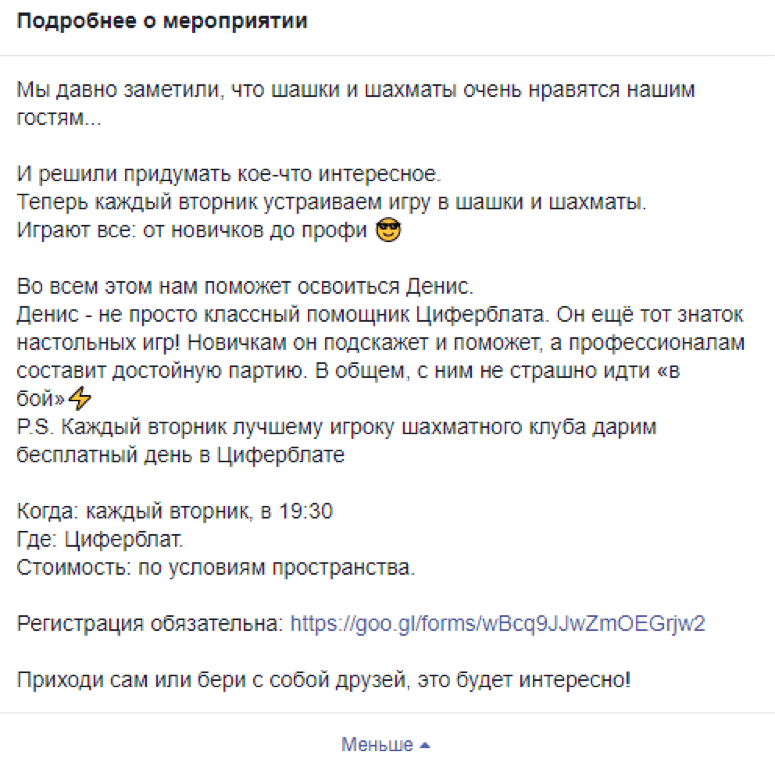Click the line Теперь каждый вторник устраиваем игру
Viewport: 775px width, 759px height.
[332, 202]
